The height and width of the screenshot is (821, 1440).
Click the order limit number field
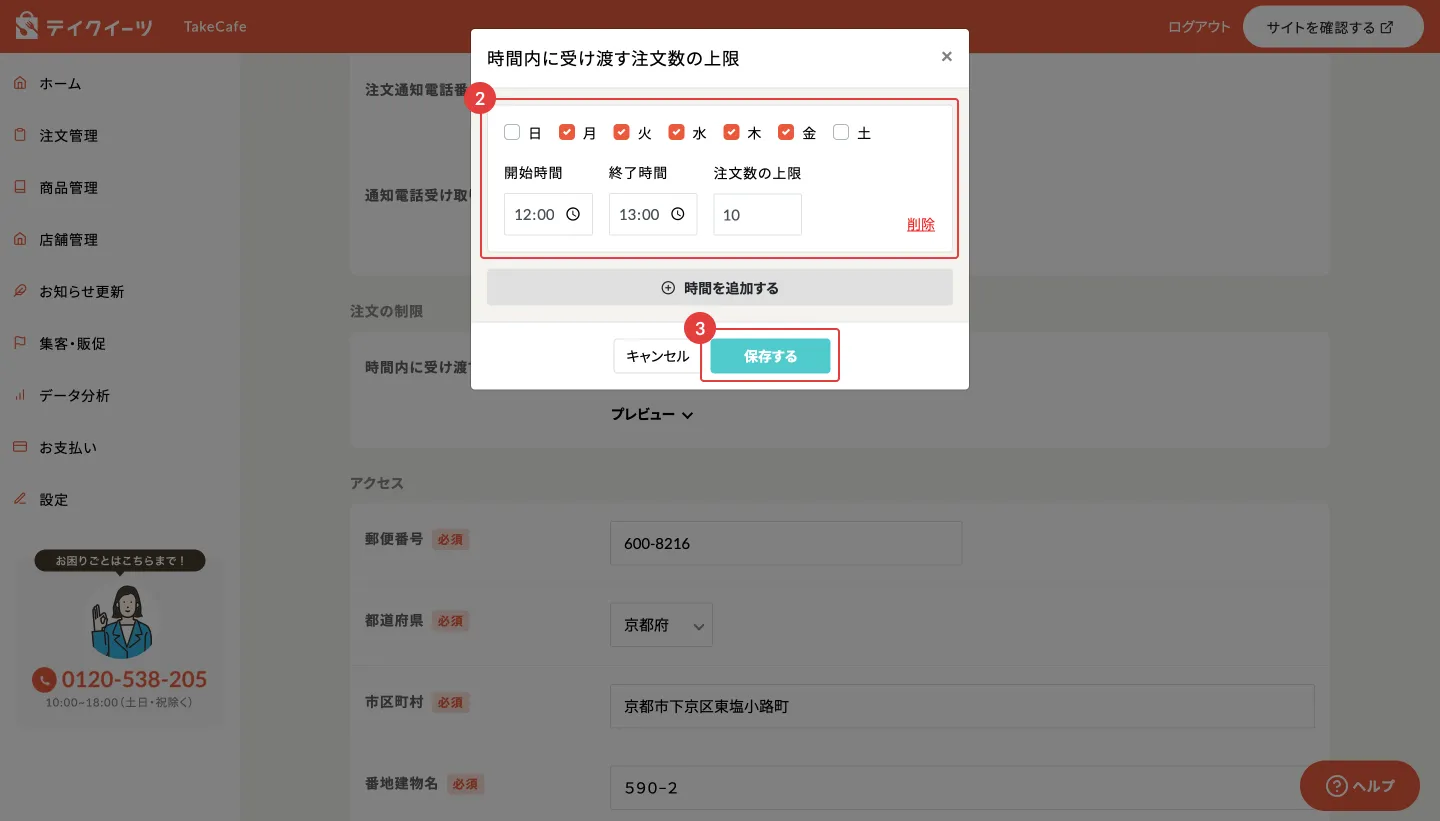pos(757,215)
